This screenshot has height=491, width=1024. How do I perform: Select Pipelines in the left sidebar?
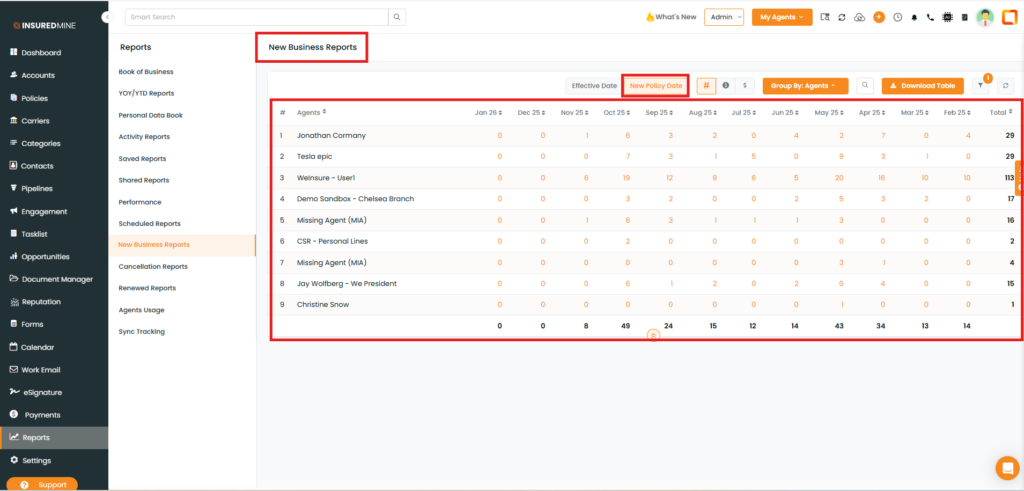37,188
